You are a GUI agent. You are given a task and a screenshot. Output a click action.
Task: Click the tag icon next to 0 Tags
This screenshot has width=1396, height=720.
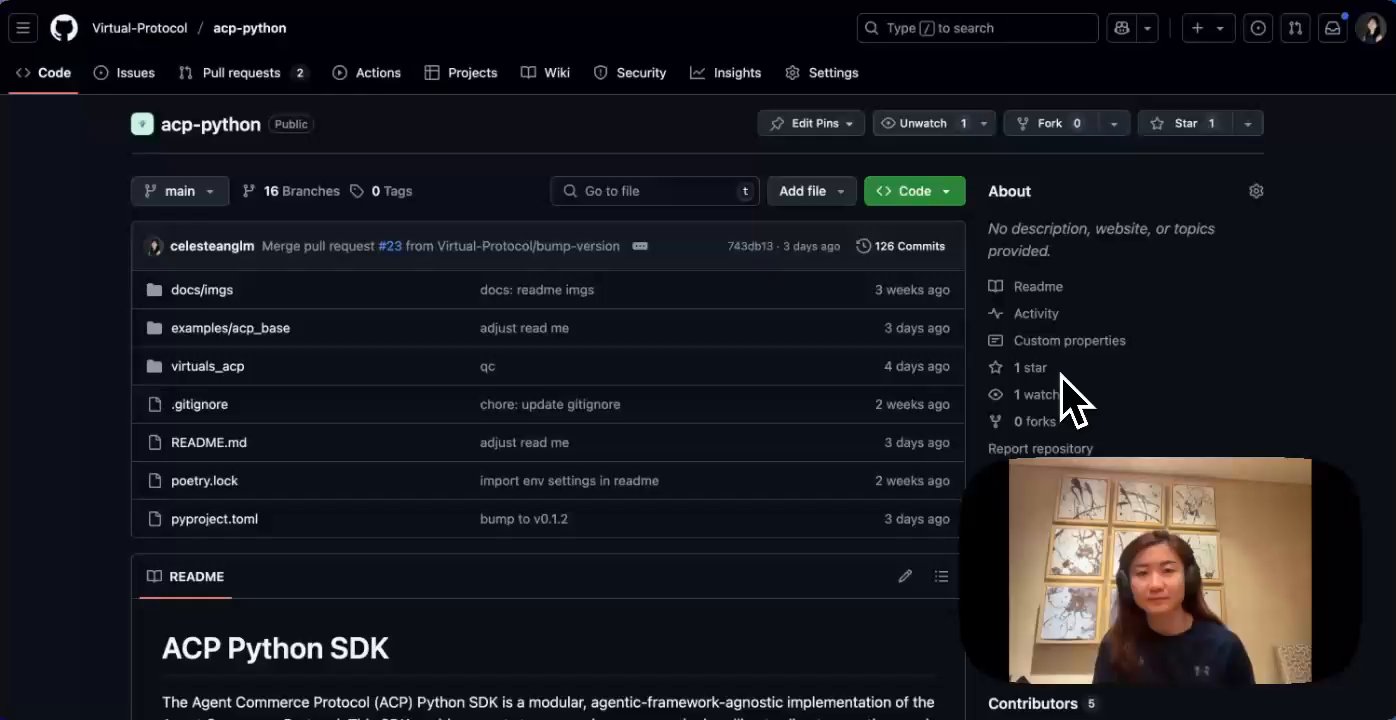coord(357,191)
